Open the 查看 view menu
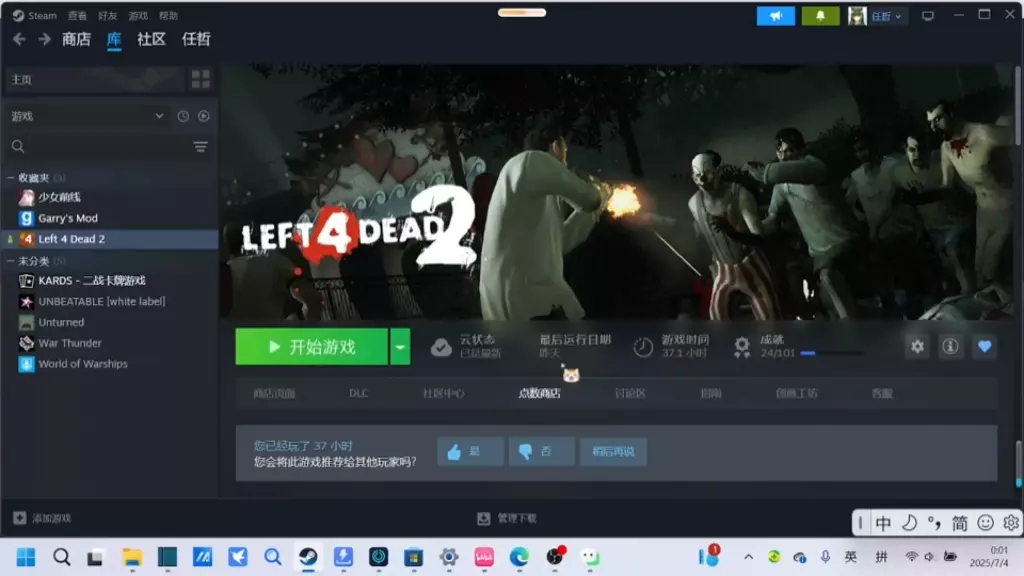 [x=77, y=16]
